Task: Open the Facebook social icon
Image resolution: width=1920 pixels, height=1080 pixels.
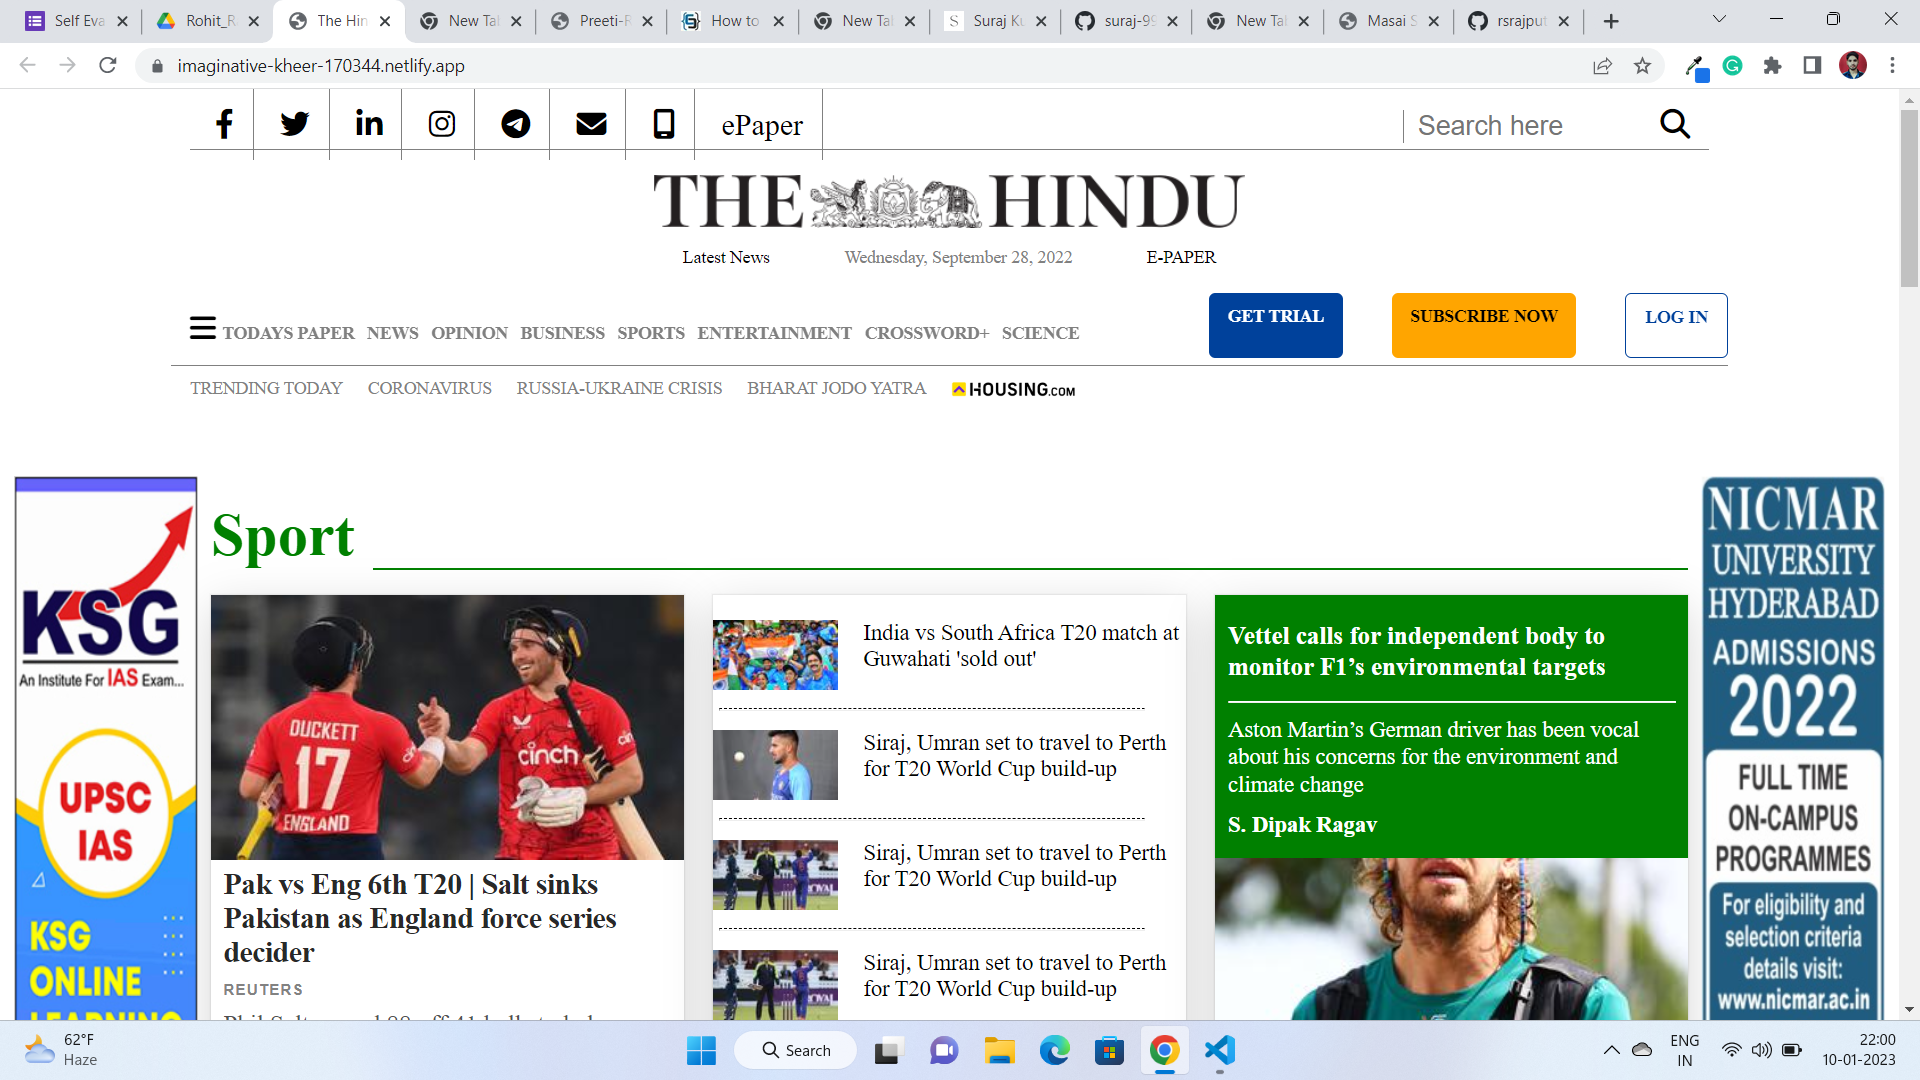Action: [x=224, y=124]
